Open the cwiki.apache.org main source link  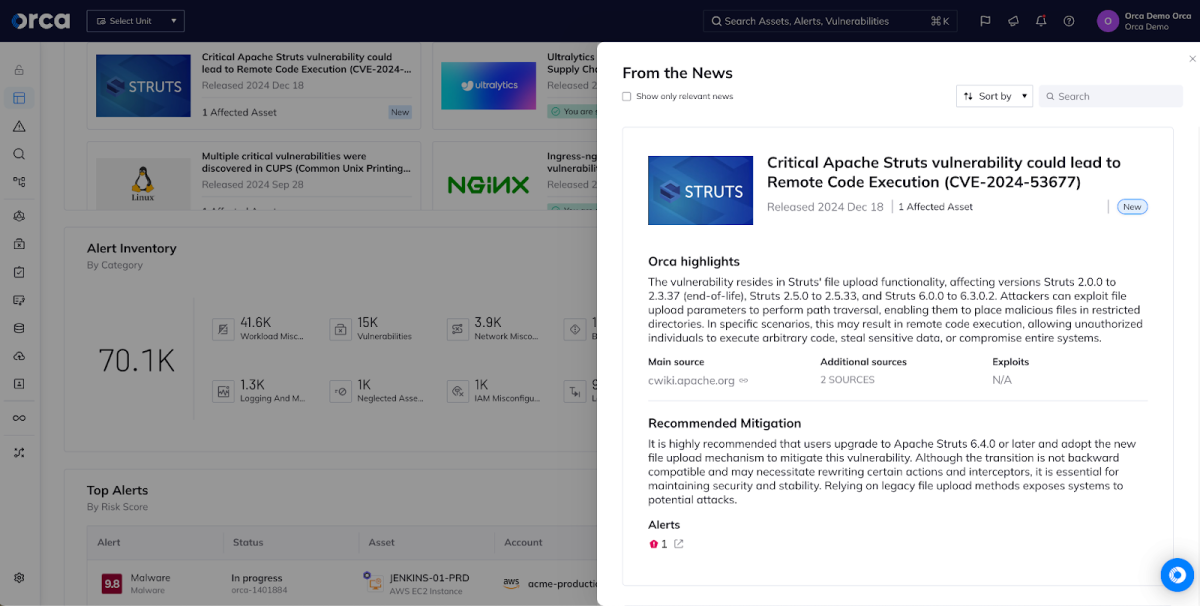(x=691, y=380)
